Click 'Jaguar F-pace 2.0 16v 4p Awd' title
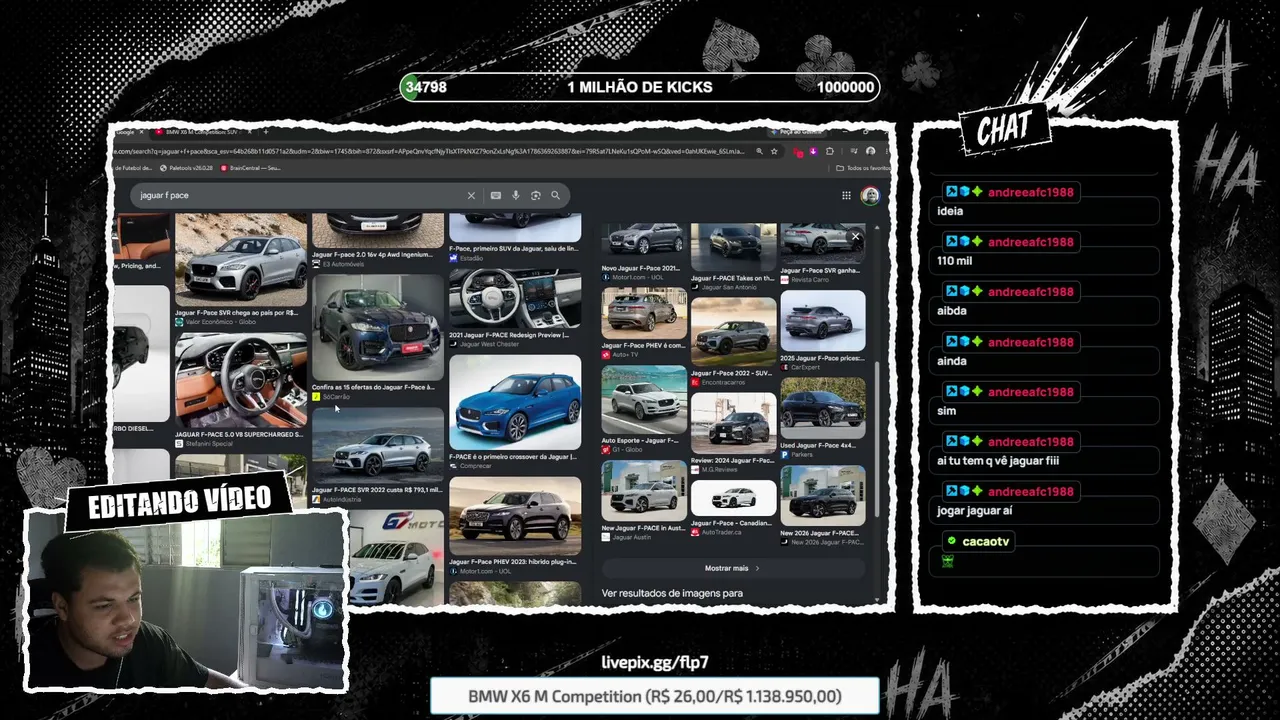The width and height of the screenshot is (1280, 720). coord(373,255)
